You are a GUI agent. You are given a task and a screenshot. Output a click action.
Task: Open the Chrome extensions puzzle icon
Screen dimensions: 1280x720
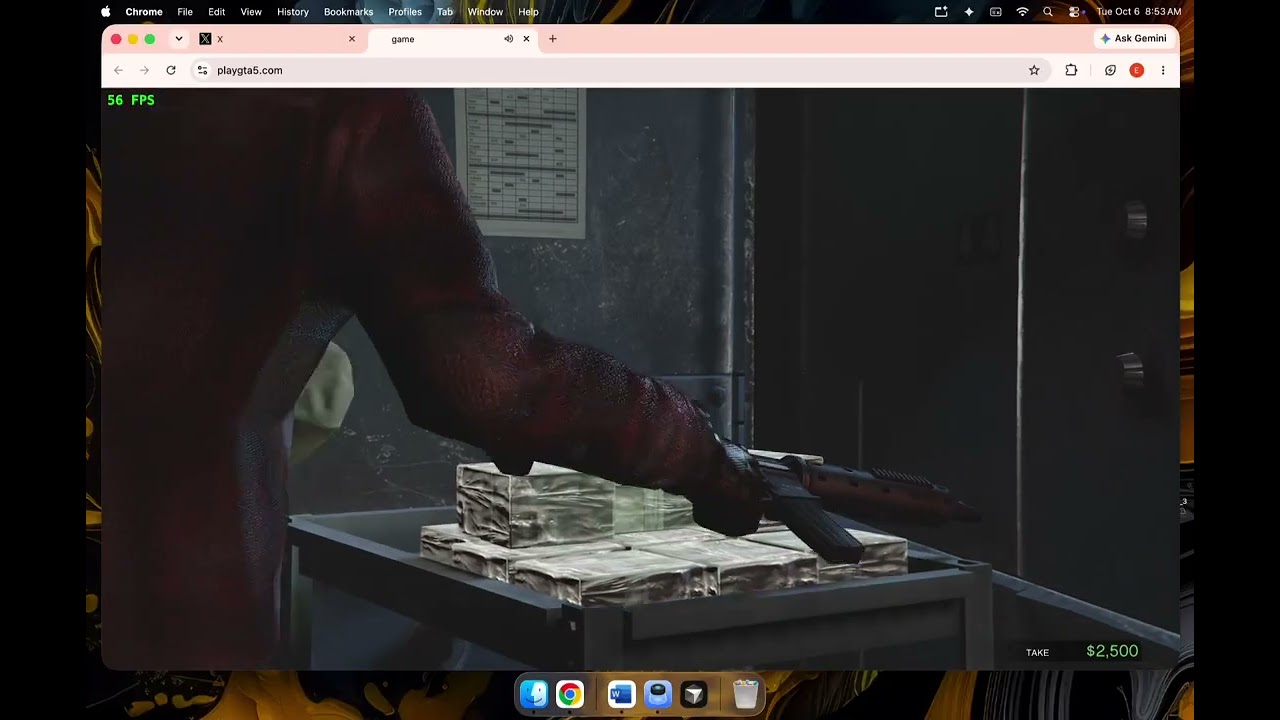1071,70
